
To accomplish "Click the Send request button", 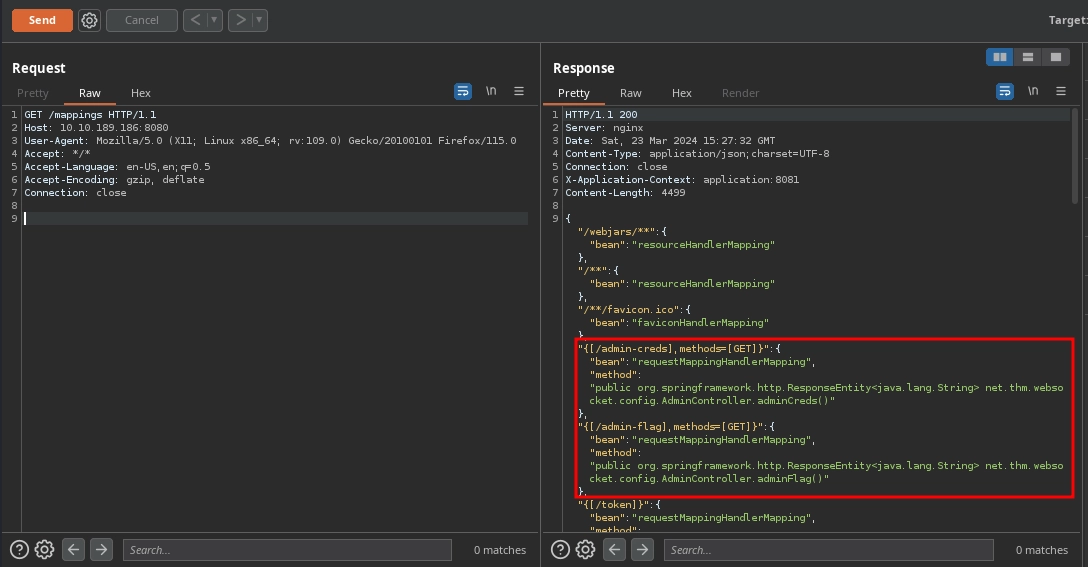I will pos(42,20).
